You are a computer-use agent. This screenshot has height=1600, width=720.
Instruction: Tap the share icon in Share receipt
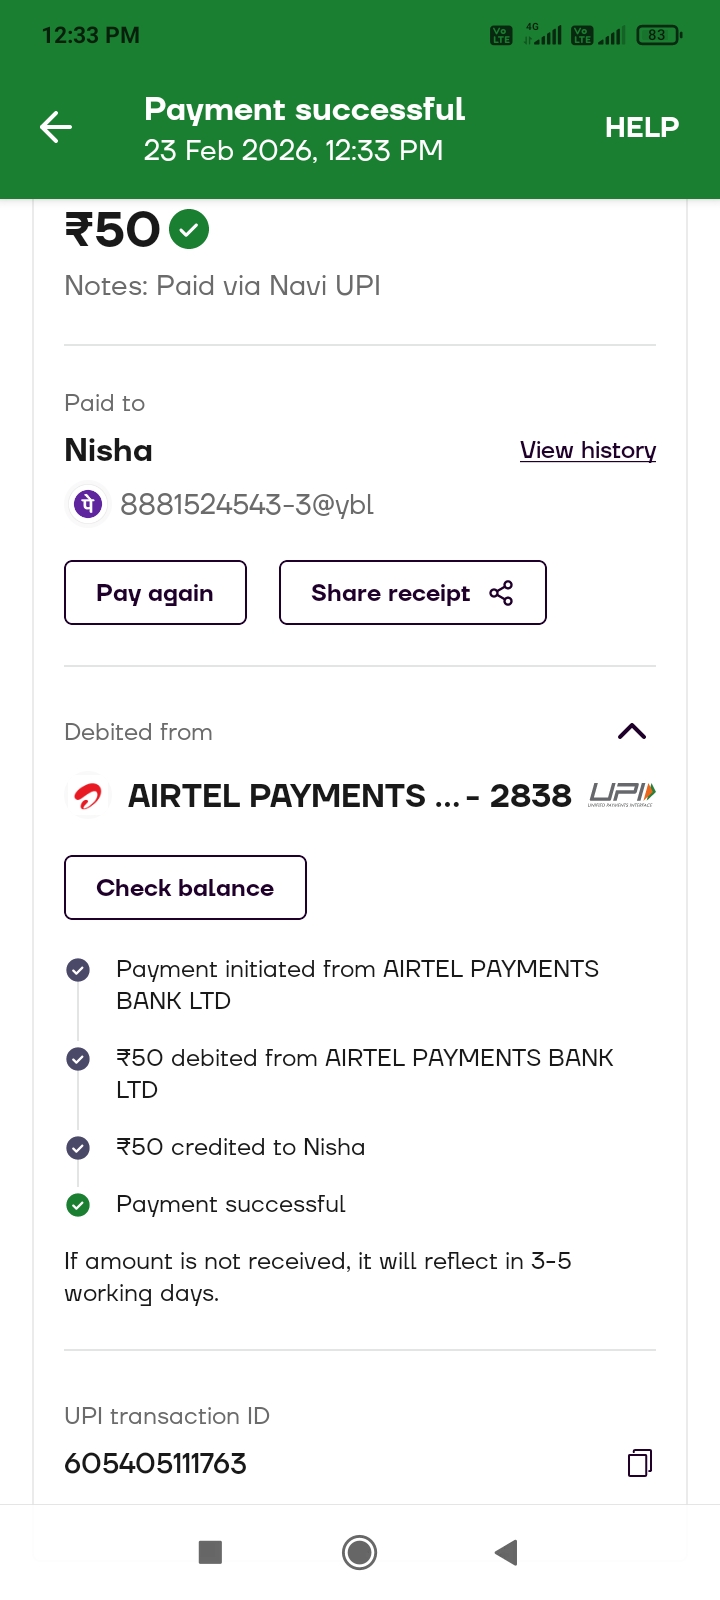click(501, 593)
